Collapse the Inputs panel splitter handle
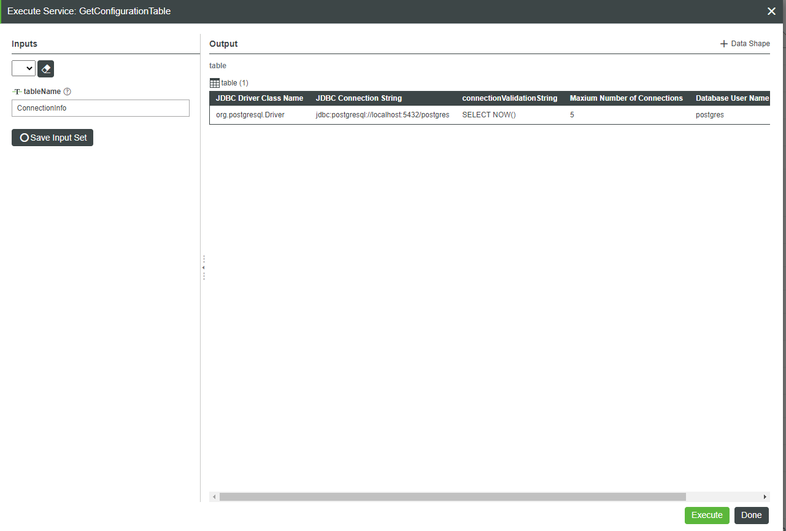The width and height of the screenshot is (786, 531). pos(204,267)
